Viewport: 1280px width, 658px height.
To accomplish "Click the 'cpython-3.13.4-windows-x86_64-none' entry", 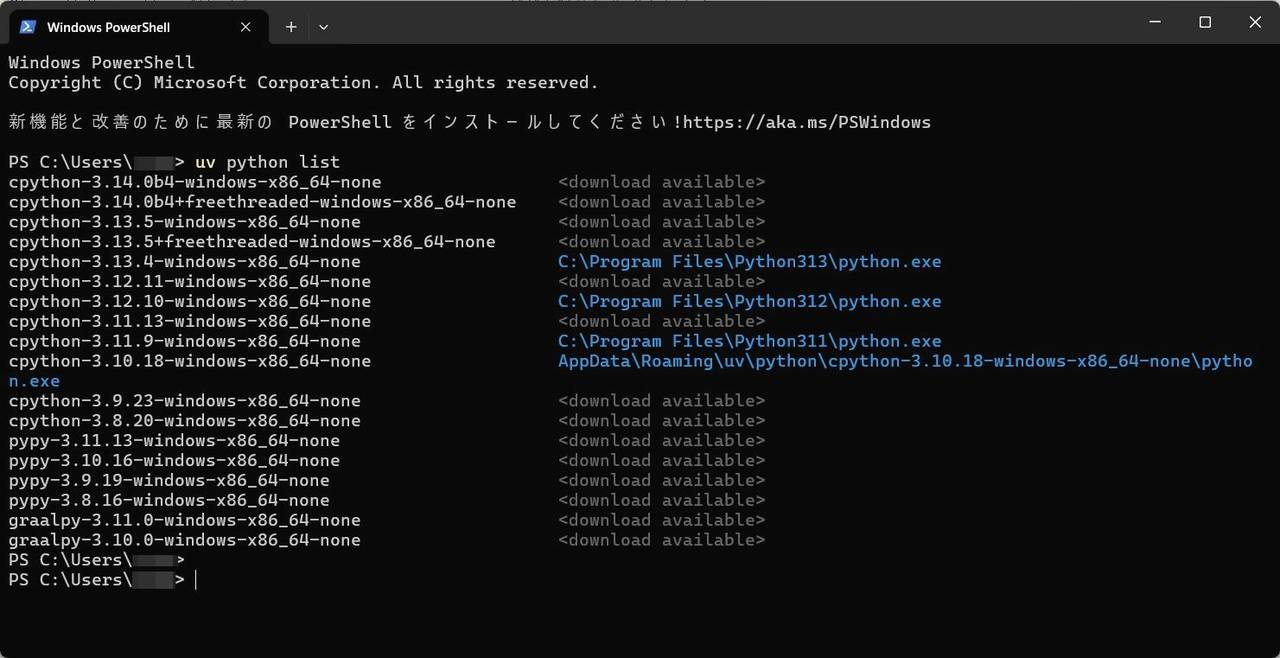I will tap(184, 262).
